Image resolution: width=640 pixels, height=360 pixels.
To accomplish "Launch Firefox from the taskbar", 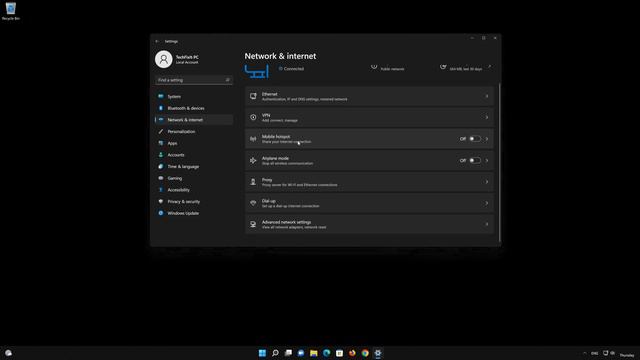I will coord(352,353).
